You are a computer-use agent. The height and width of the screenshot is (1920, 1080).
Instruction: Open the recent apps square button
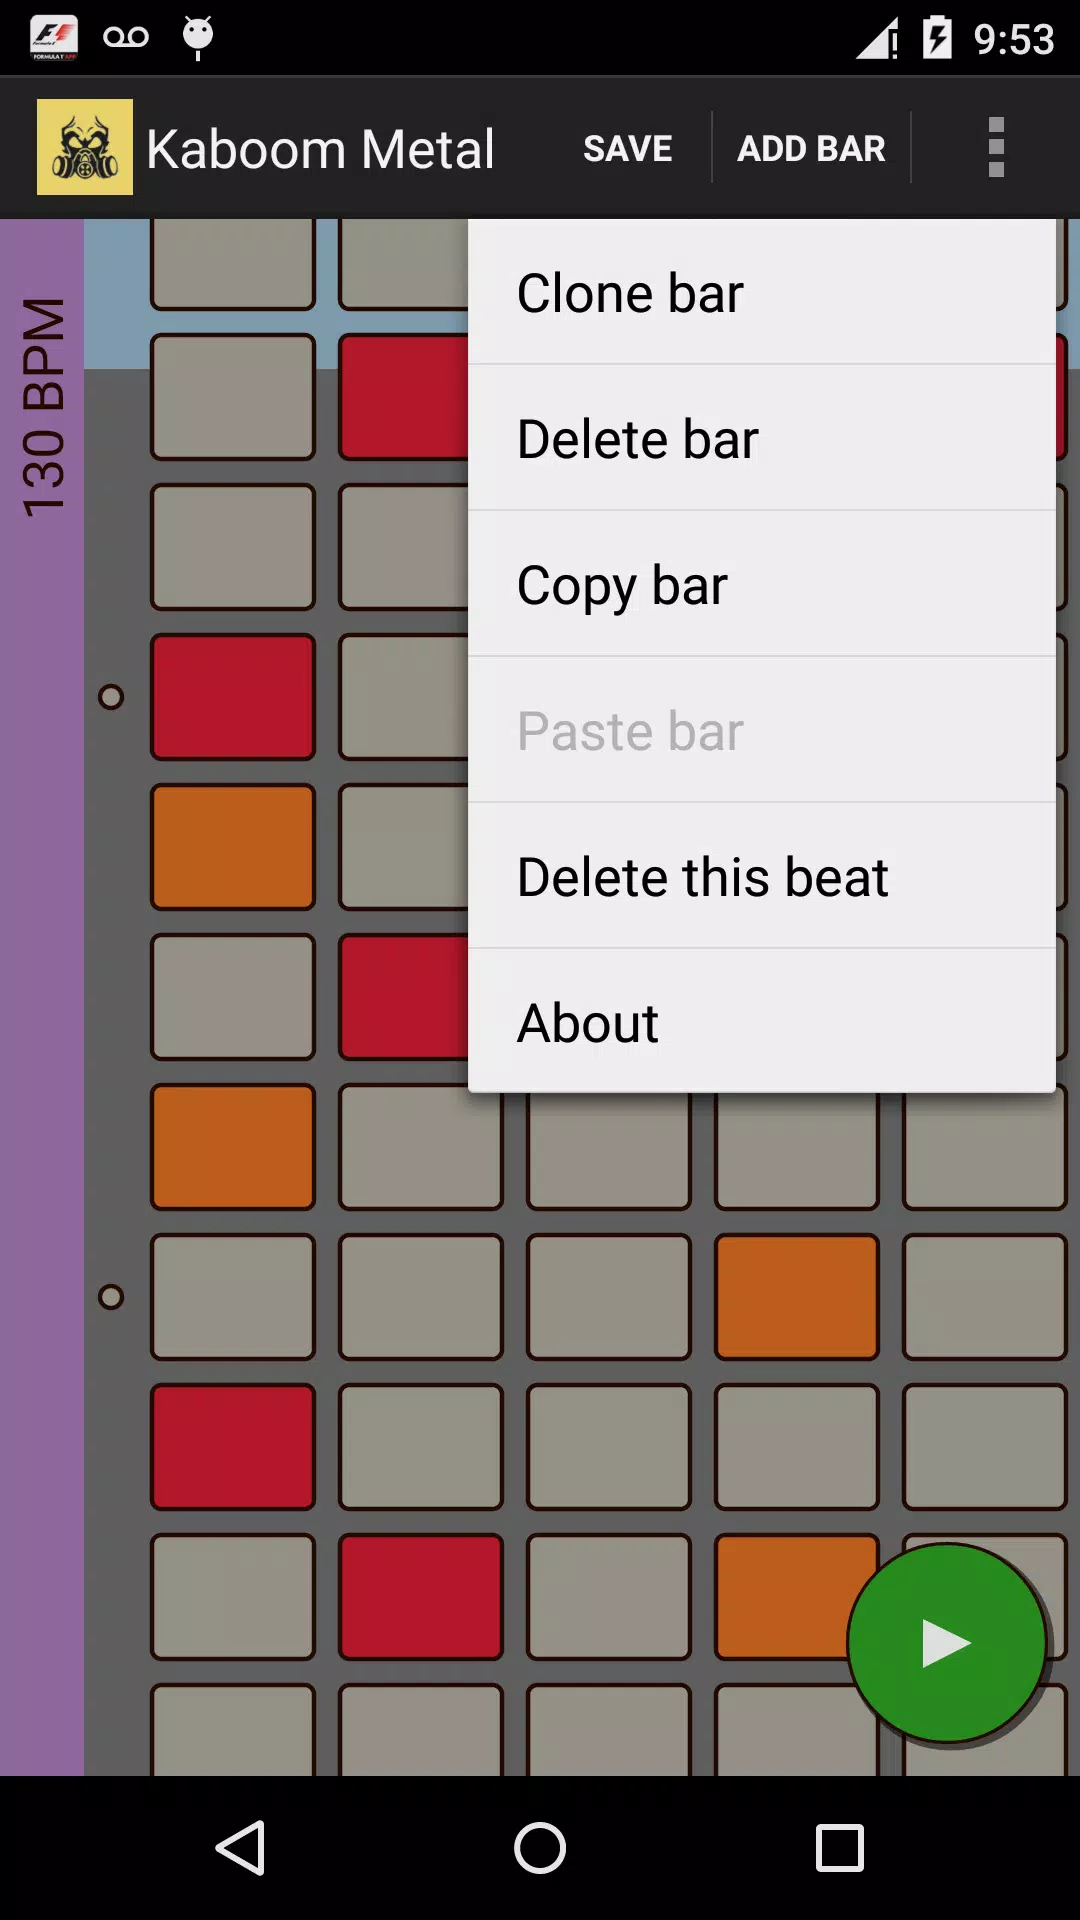pyautogui.click(x=840, y=1847)
